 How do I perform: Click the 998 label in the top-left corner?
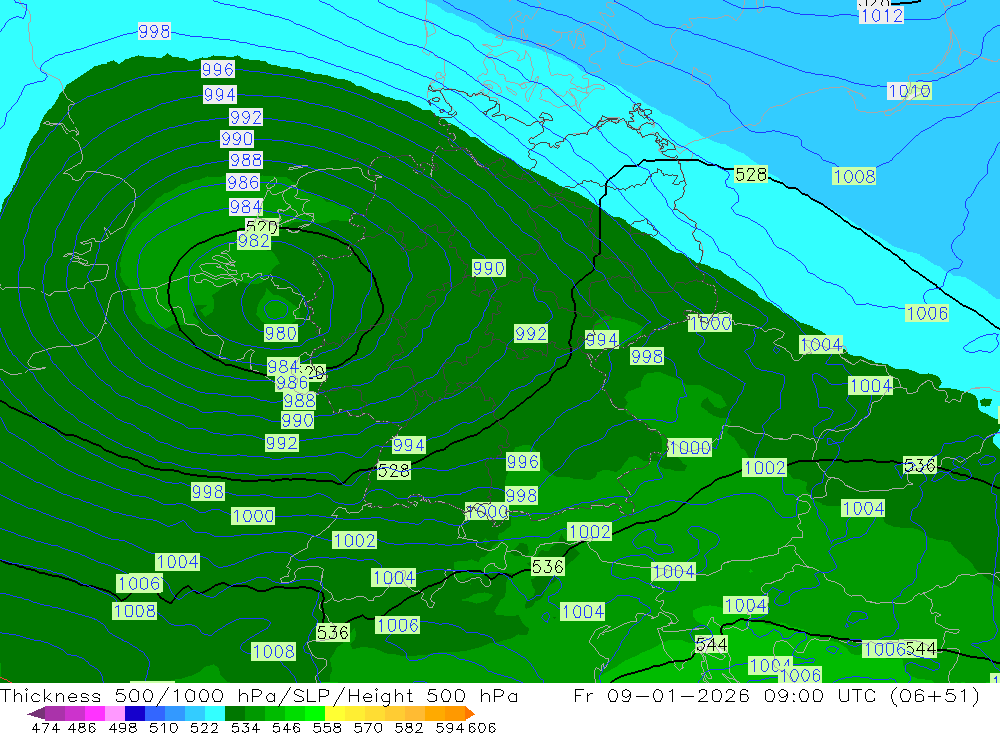[154, 31]
